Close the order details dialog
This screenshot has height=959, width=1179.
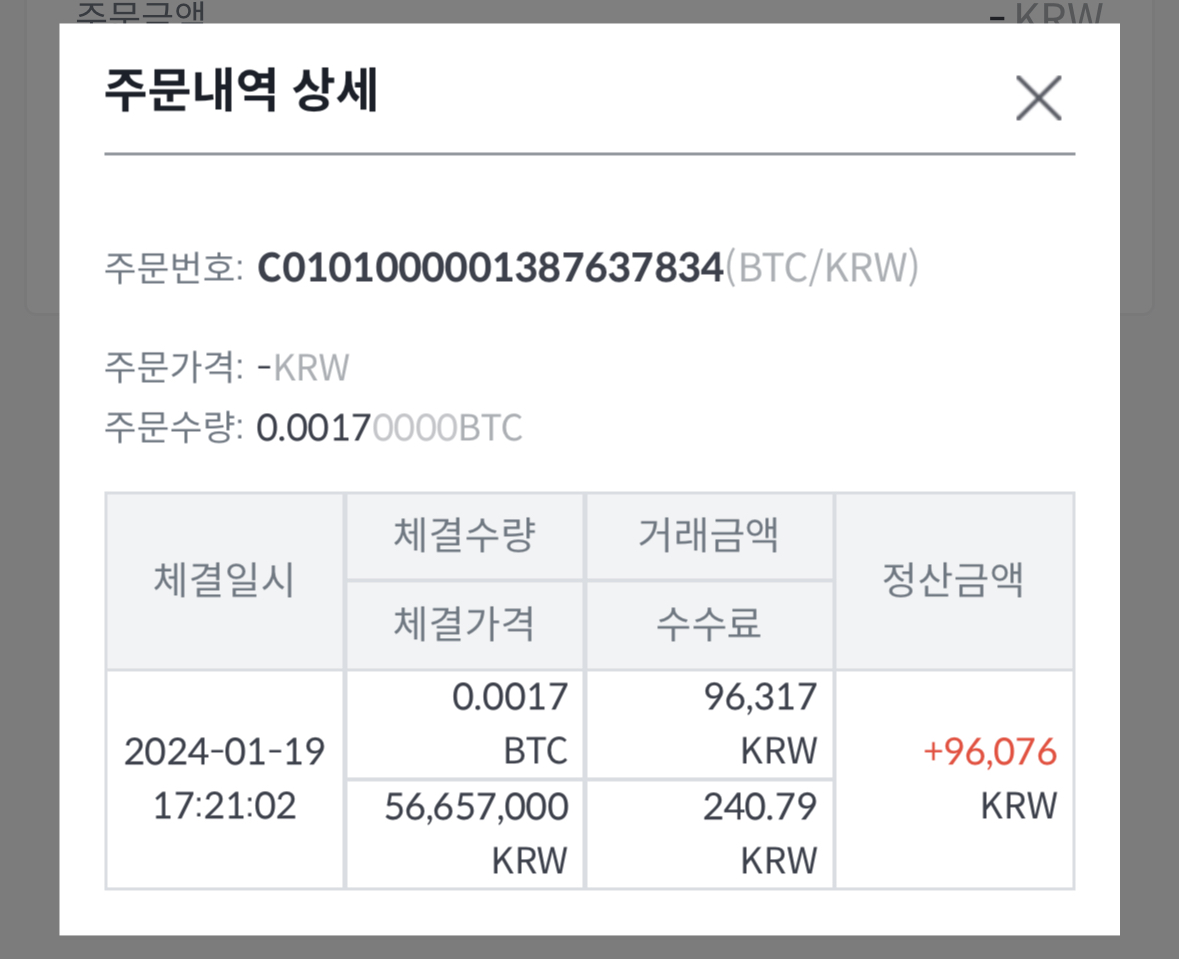tap(1038, 98)
